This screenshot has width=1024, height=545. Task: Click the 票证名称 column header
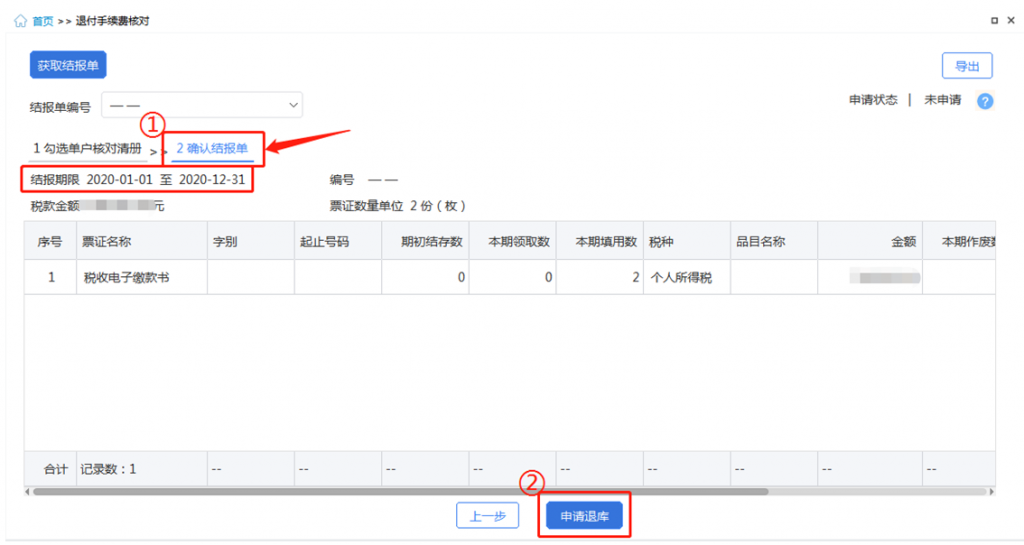coord(142,241)
